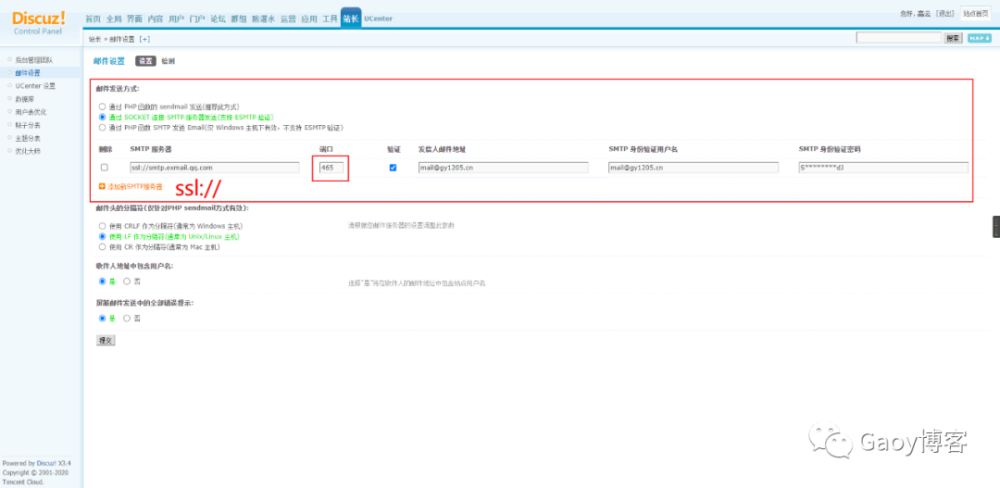Open 帖子分表 in the sidebar
Image resolution: width=1000 pixels, height=488 pixels.
click(x=28, y=125)
